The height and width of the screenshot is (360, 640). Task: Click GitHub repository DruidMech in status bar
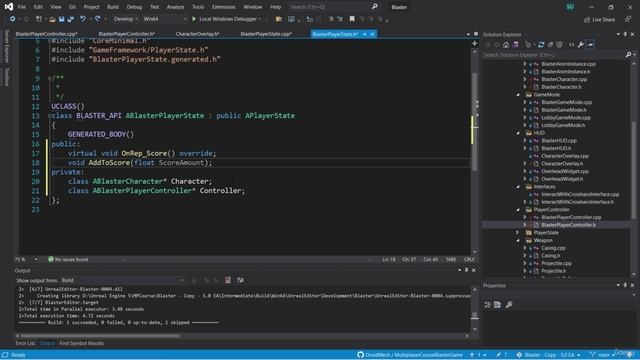[410, 355]
